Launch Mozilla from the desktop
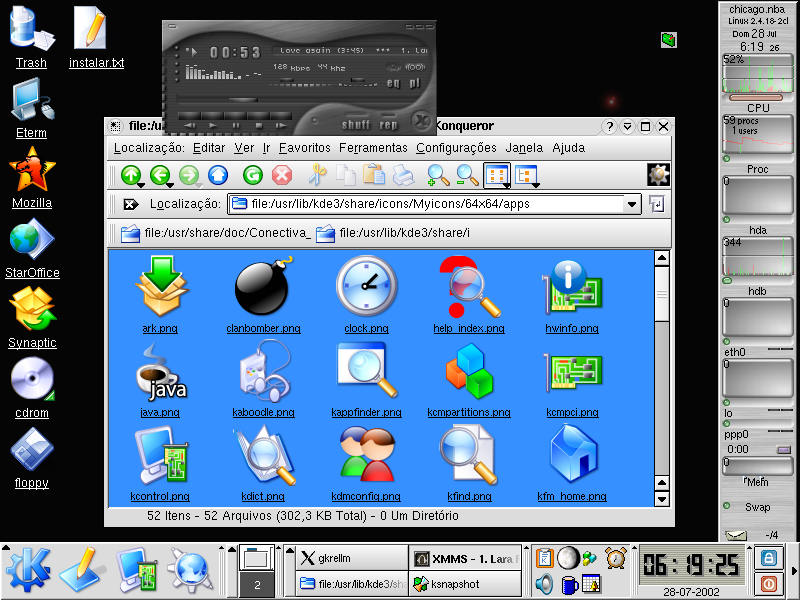 click(x=32, y=178)
